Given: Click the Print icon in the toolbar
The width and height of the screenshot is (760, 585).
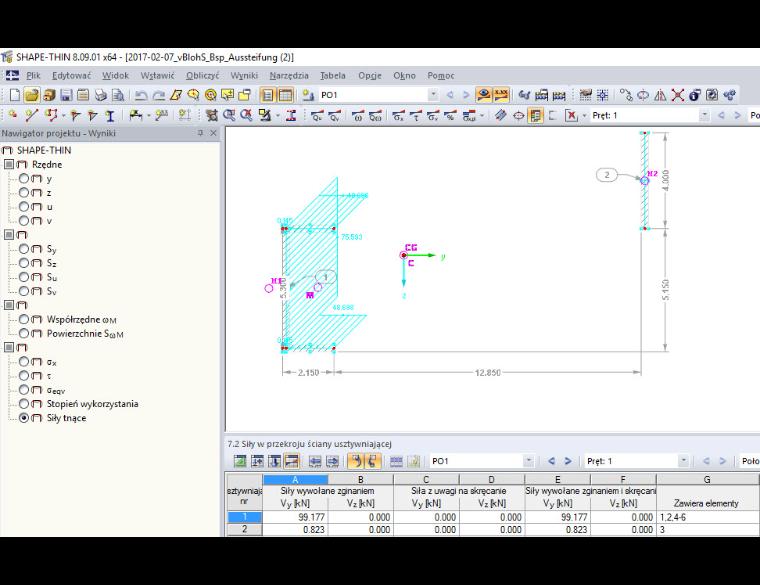Looking at the screenshot, I should [100, 95].
